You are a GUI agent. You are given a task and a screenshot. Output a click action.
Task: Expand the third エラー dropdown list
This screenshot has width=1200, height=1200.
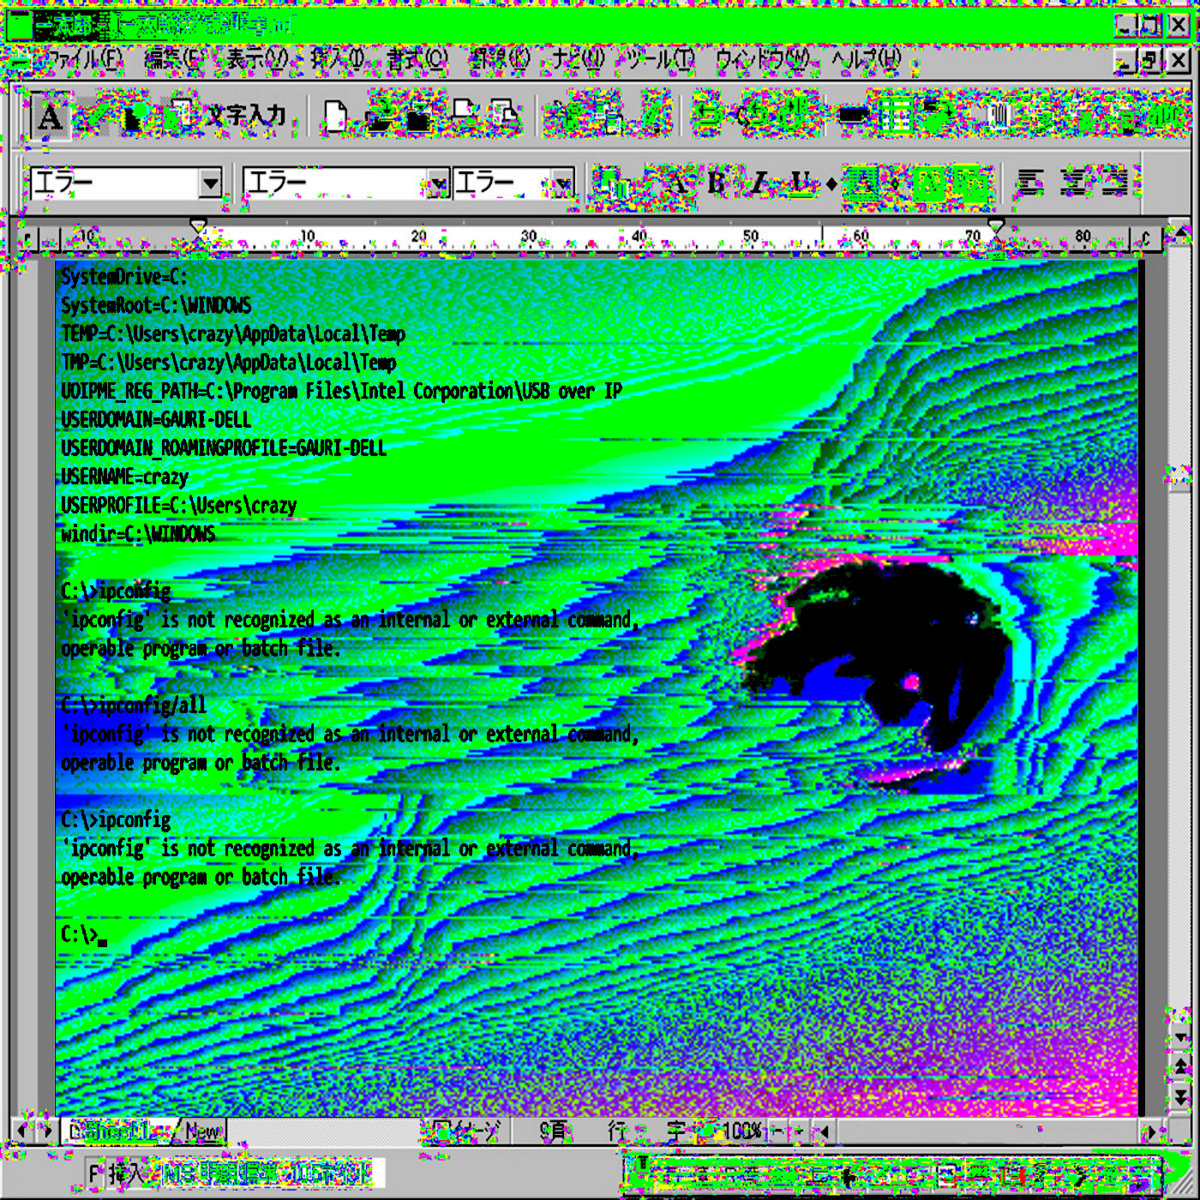pos(563,184)
